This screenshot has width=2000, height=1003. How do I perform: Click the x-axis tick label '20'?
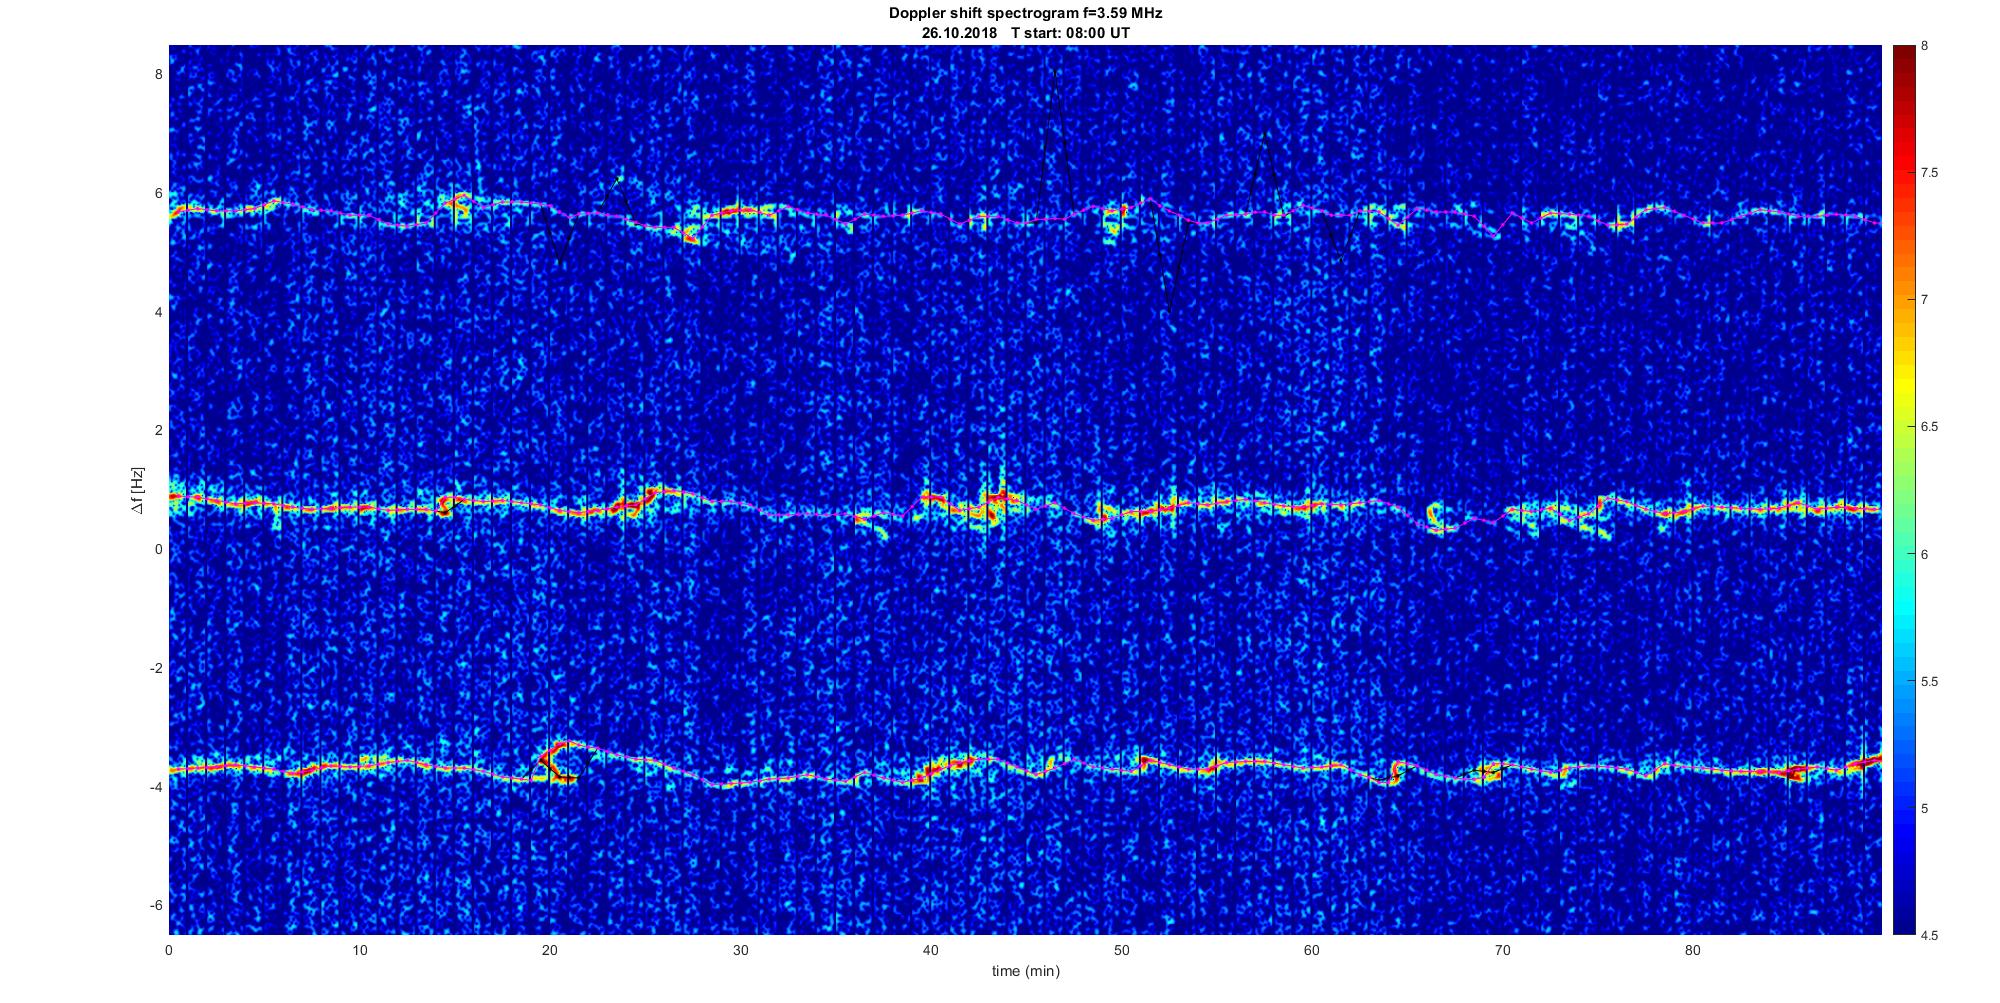(550, 950)
